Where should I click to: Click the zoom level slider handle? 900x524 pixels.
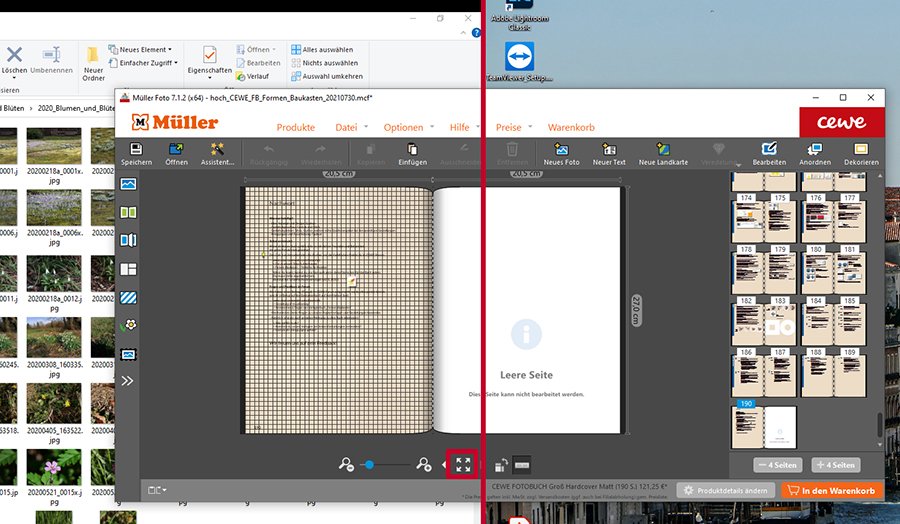coord(369,464)
